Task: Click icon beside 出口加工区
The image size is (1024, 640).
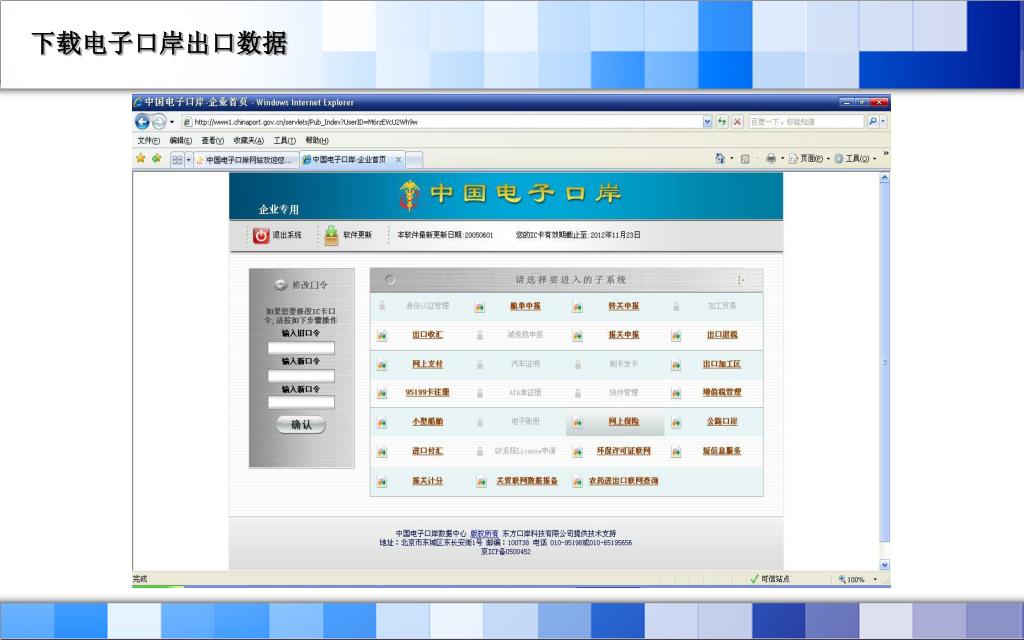Action: tap(676, 365)
